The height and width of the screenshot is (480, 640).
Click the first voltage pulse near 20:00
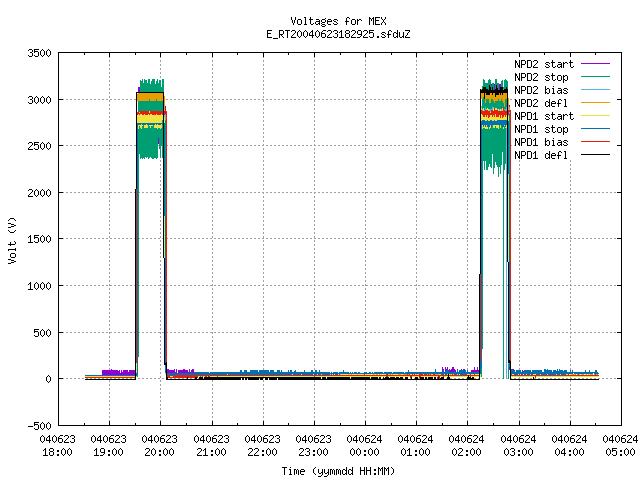(151, 229)
